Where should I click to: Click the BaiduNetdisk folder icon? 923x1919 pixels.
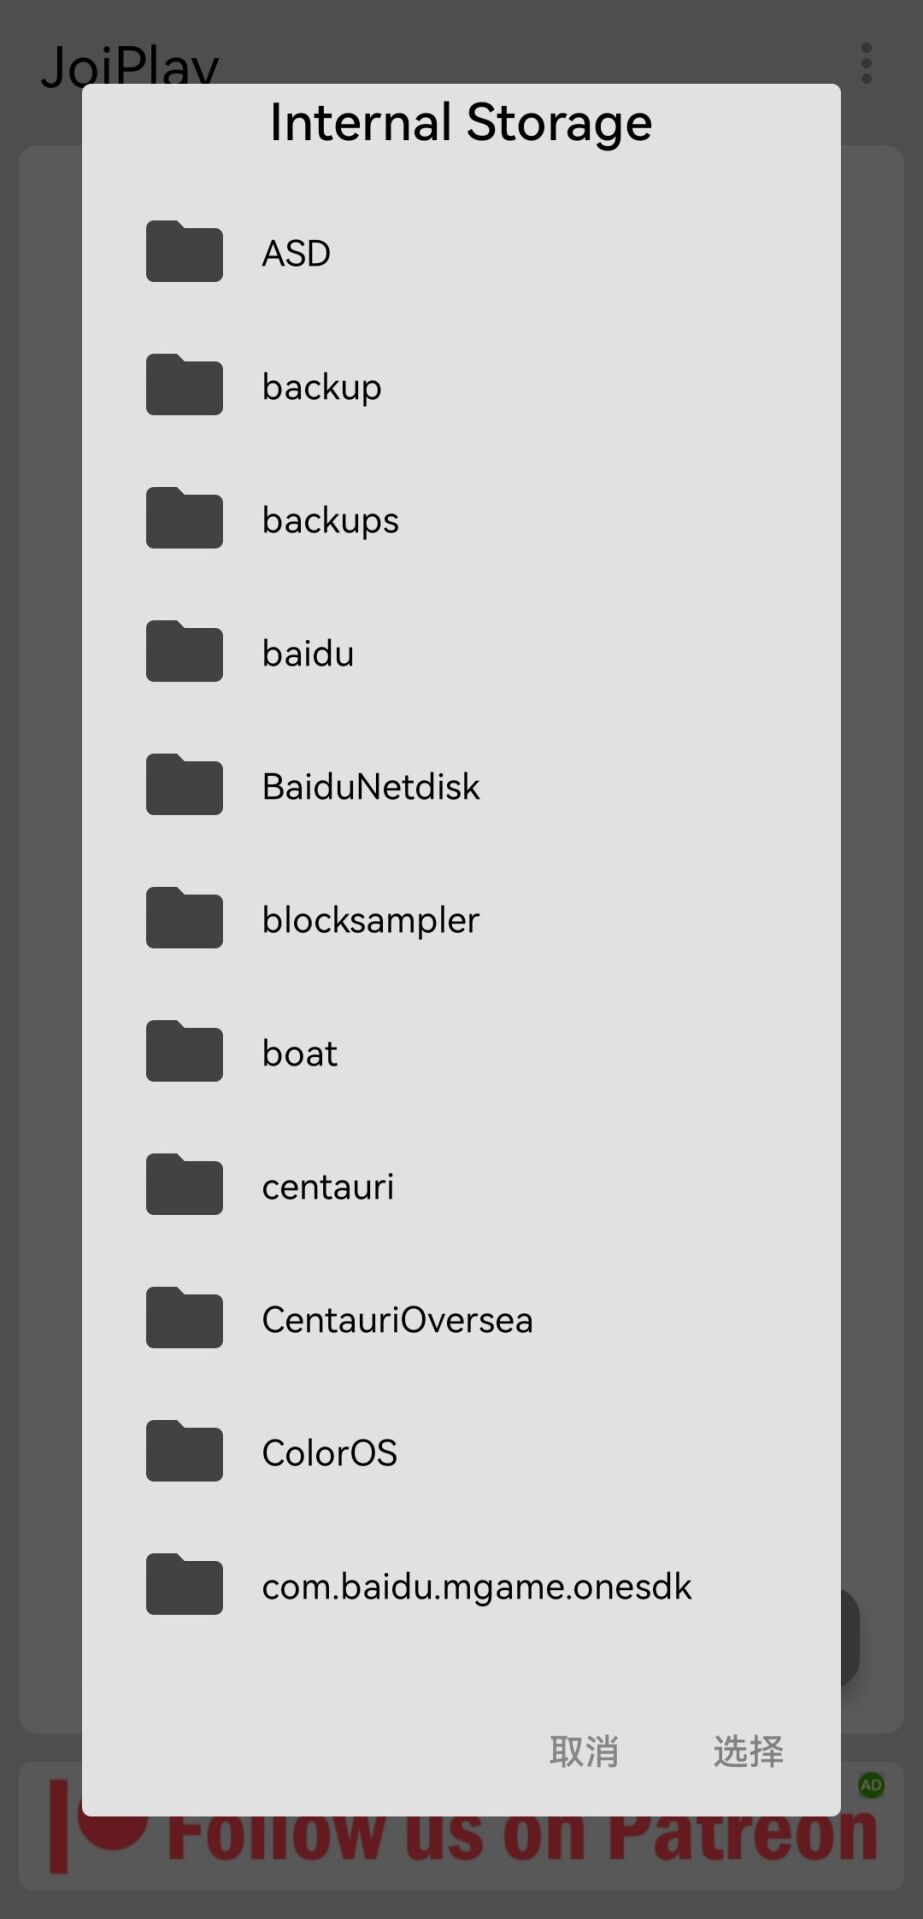tap(184, 785)
